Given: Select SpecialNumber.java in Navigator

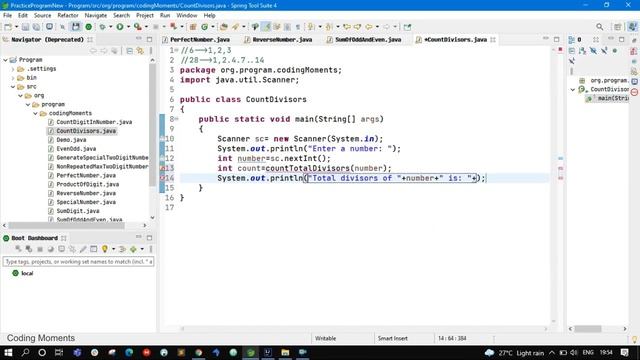Looking at the screenshot, I should click(x=86, y=202).
